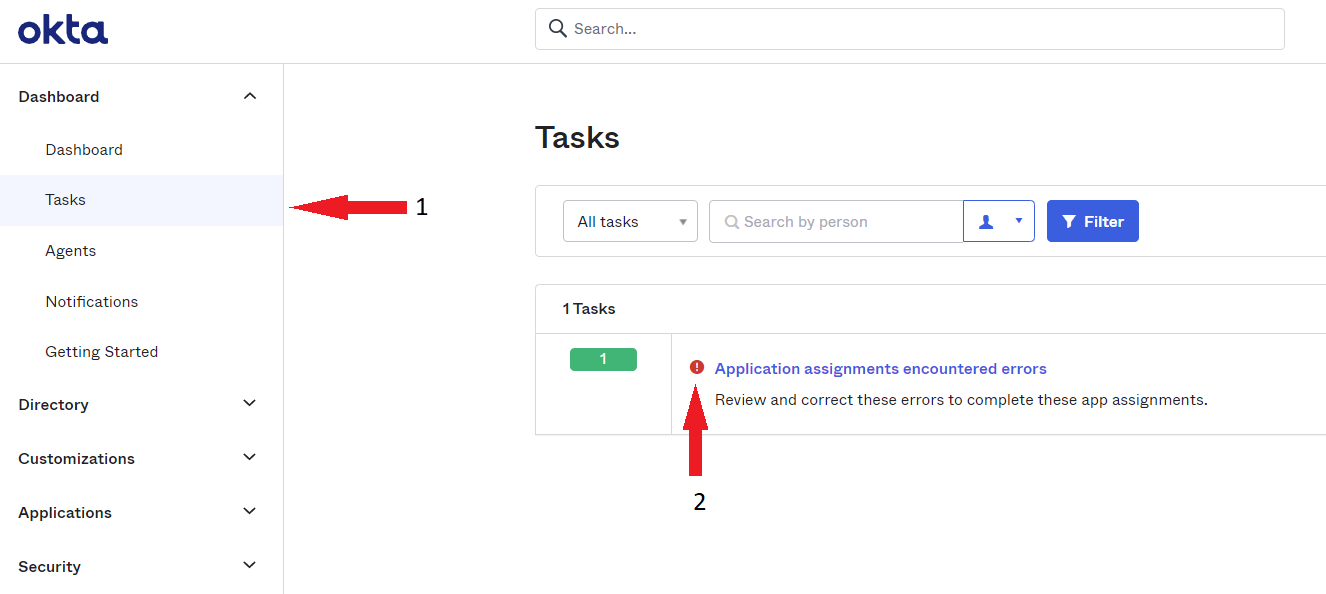Click the red error icon beside the task
This screenshot has width=1326, height=594.
pyautogui.click(x=698, y=367)
